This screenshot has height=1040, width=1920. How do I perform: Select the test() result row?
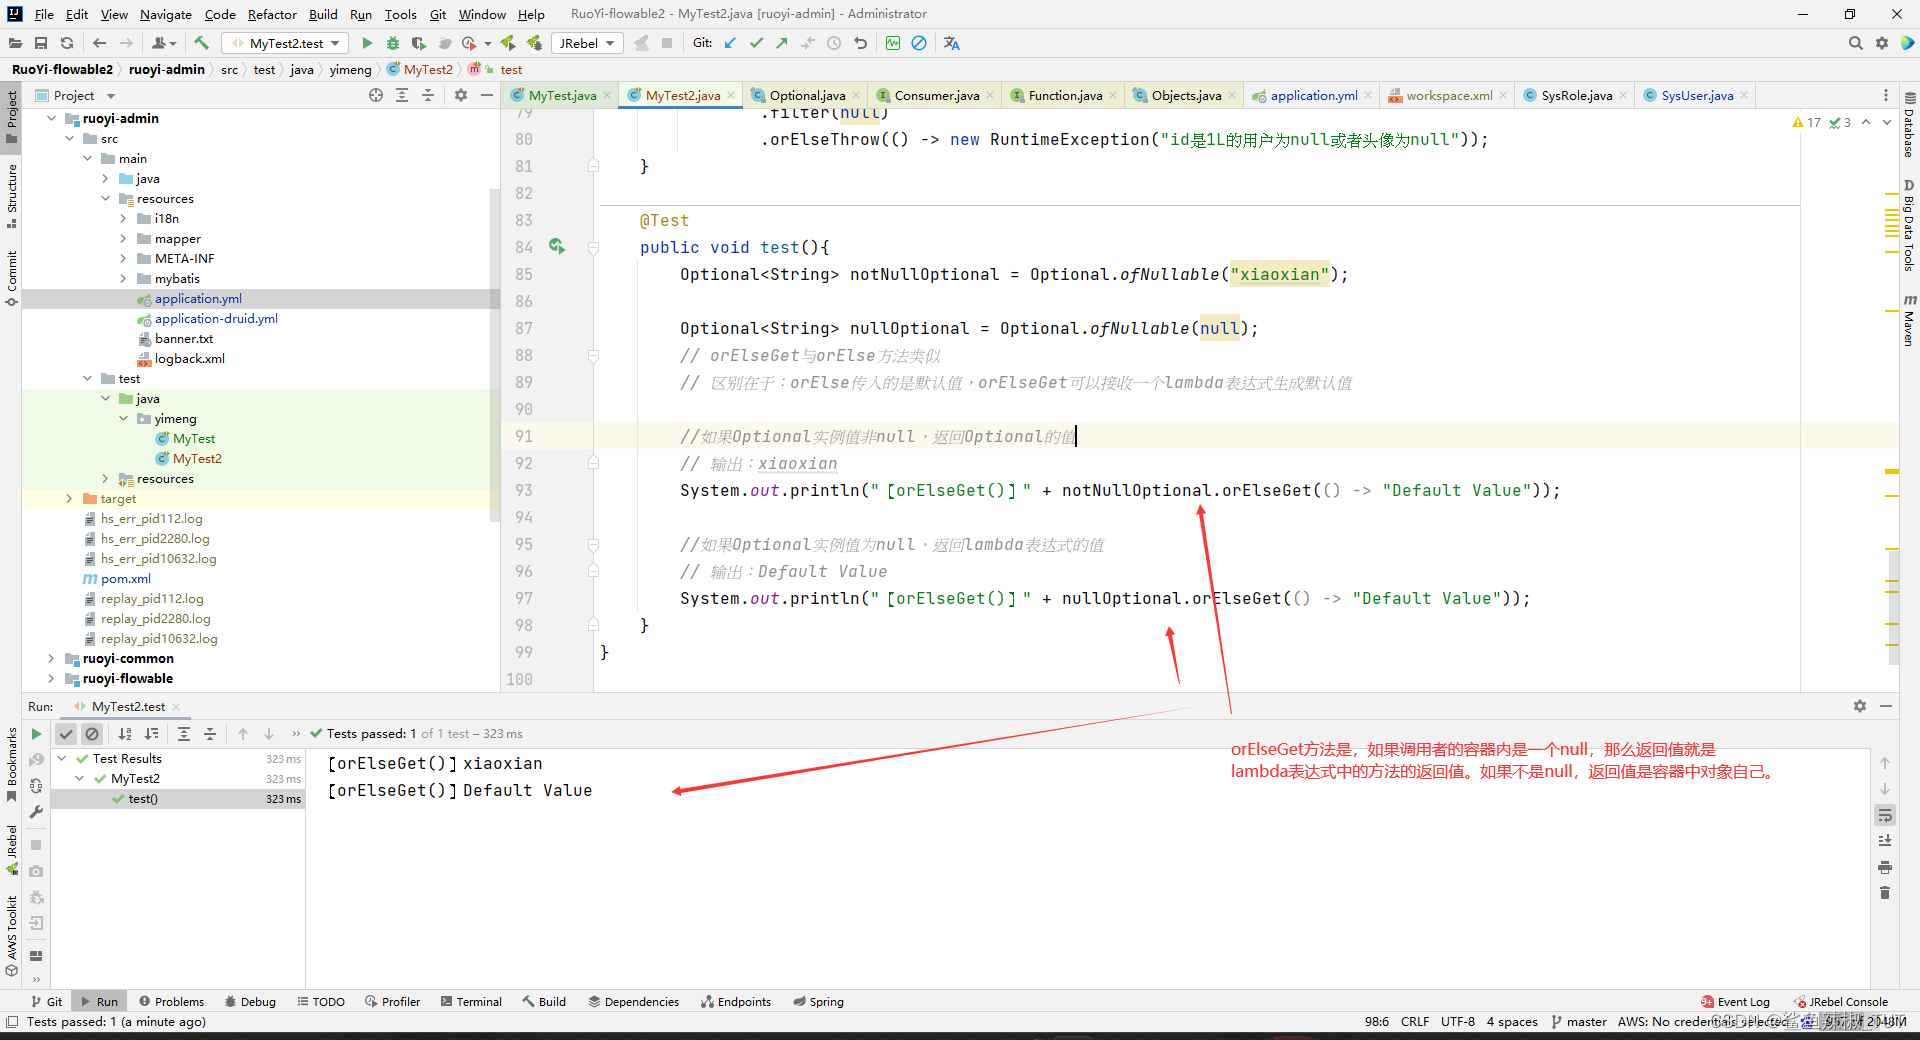178,799
